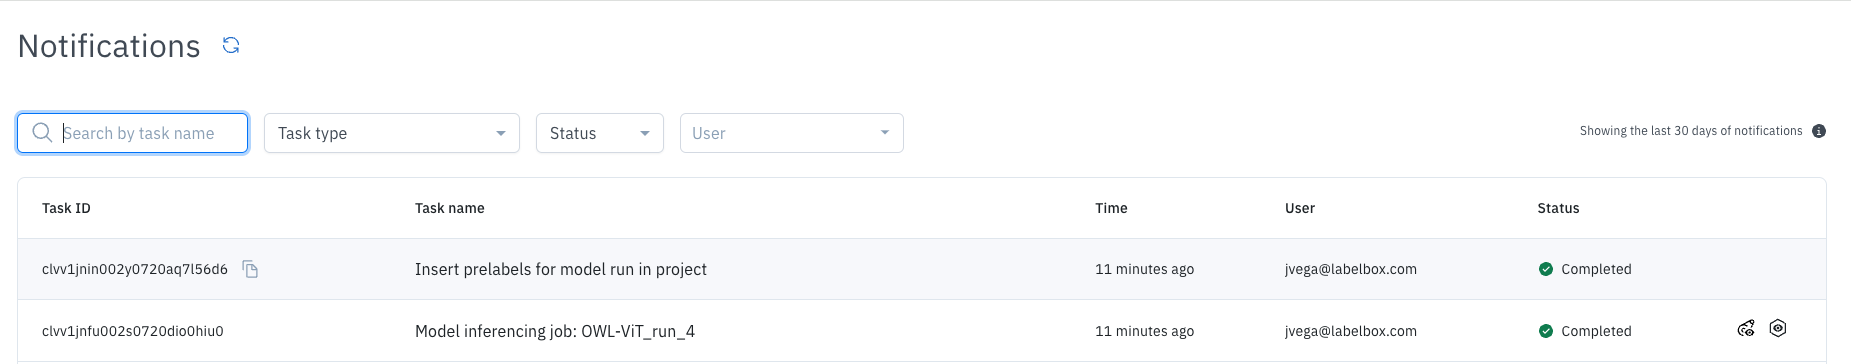Open the User filter dropdown
Screen dimensions: 1851x364
[x=792, y=133]
